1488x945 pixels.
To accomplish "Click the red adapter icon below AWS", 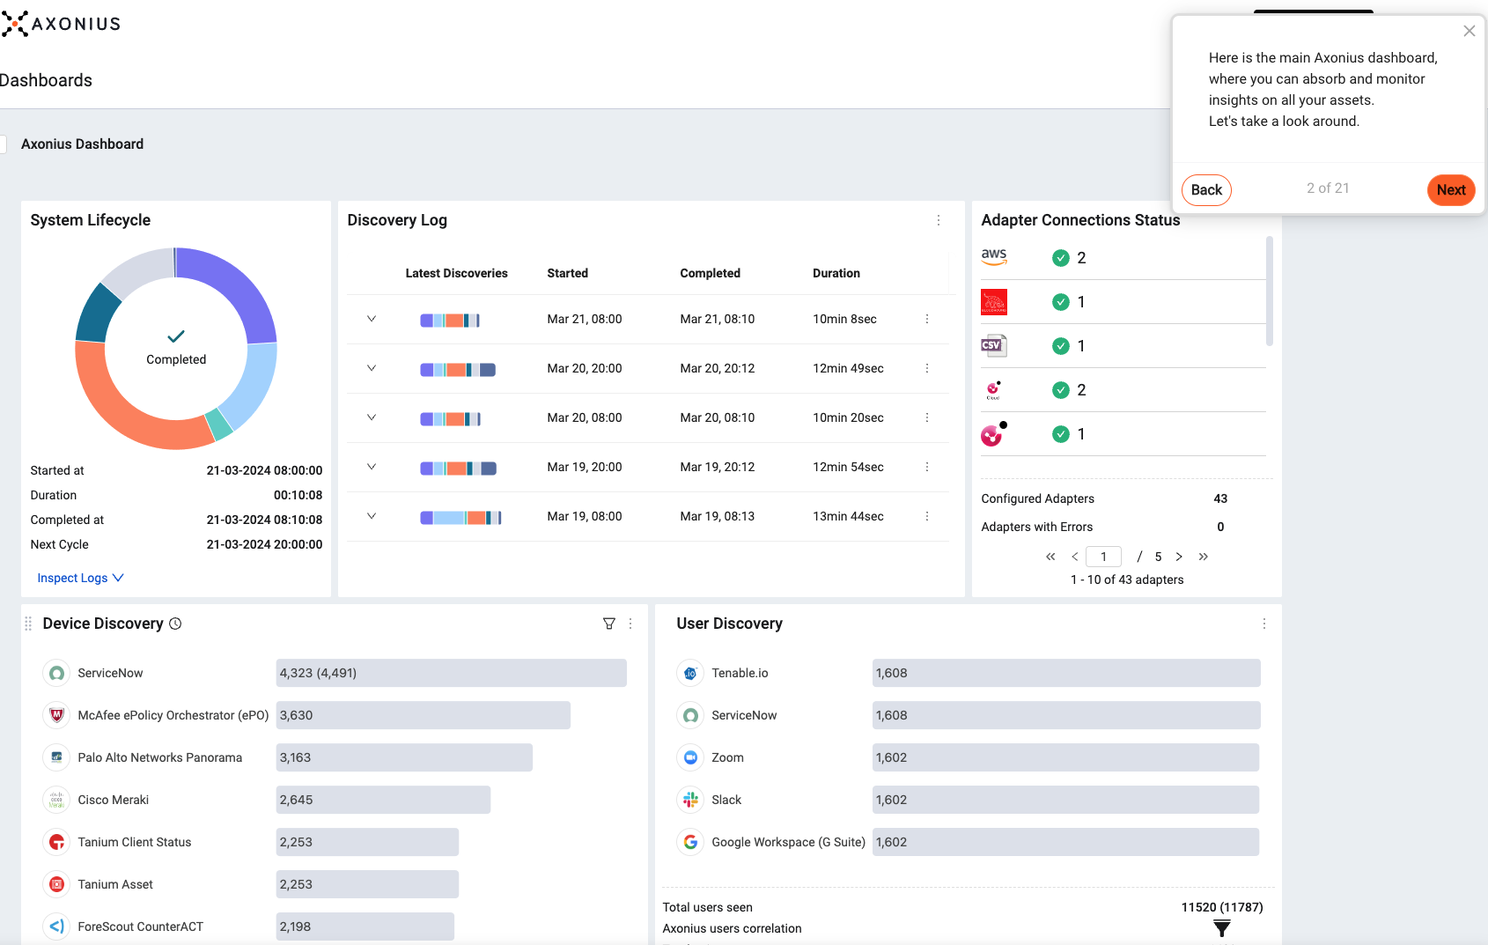I will click(994, 302).
